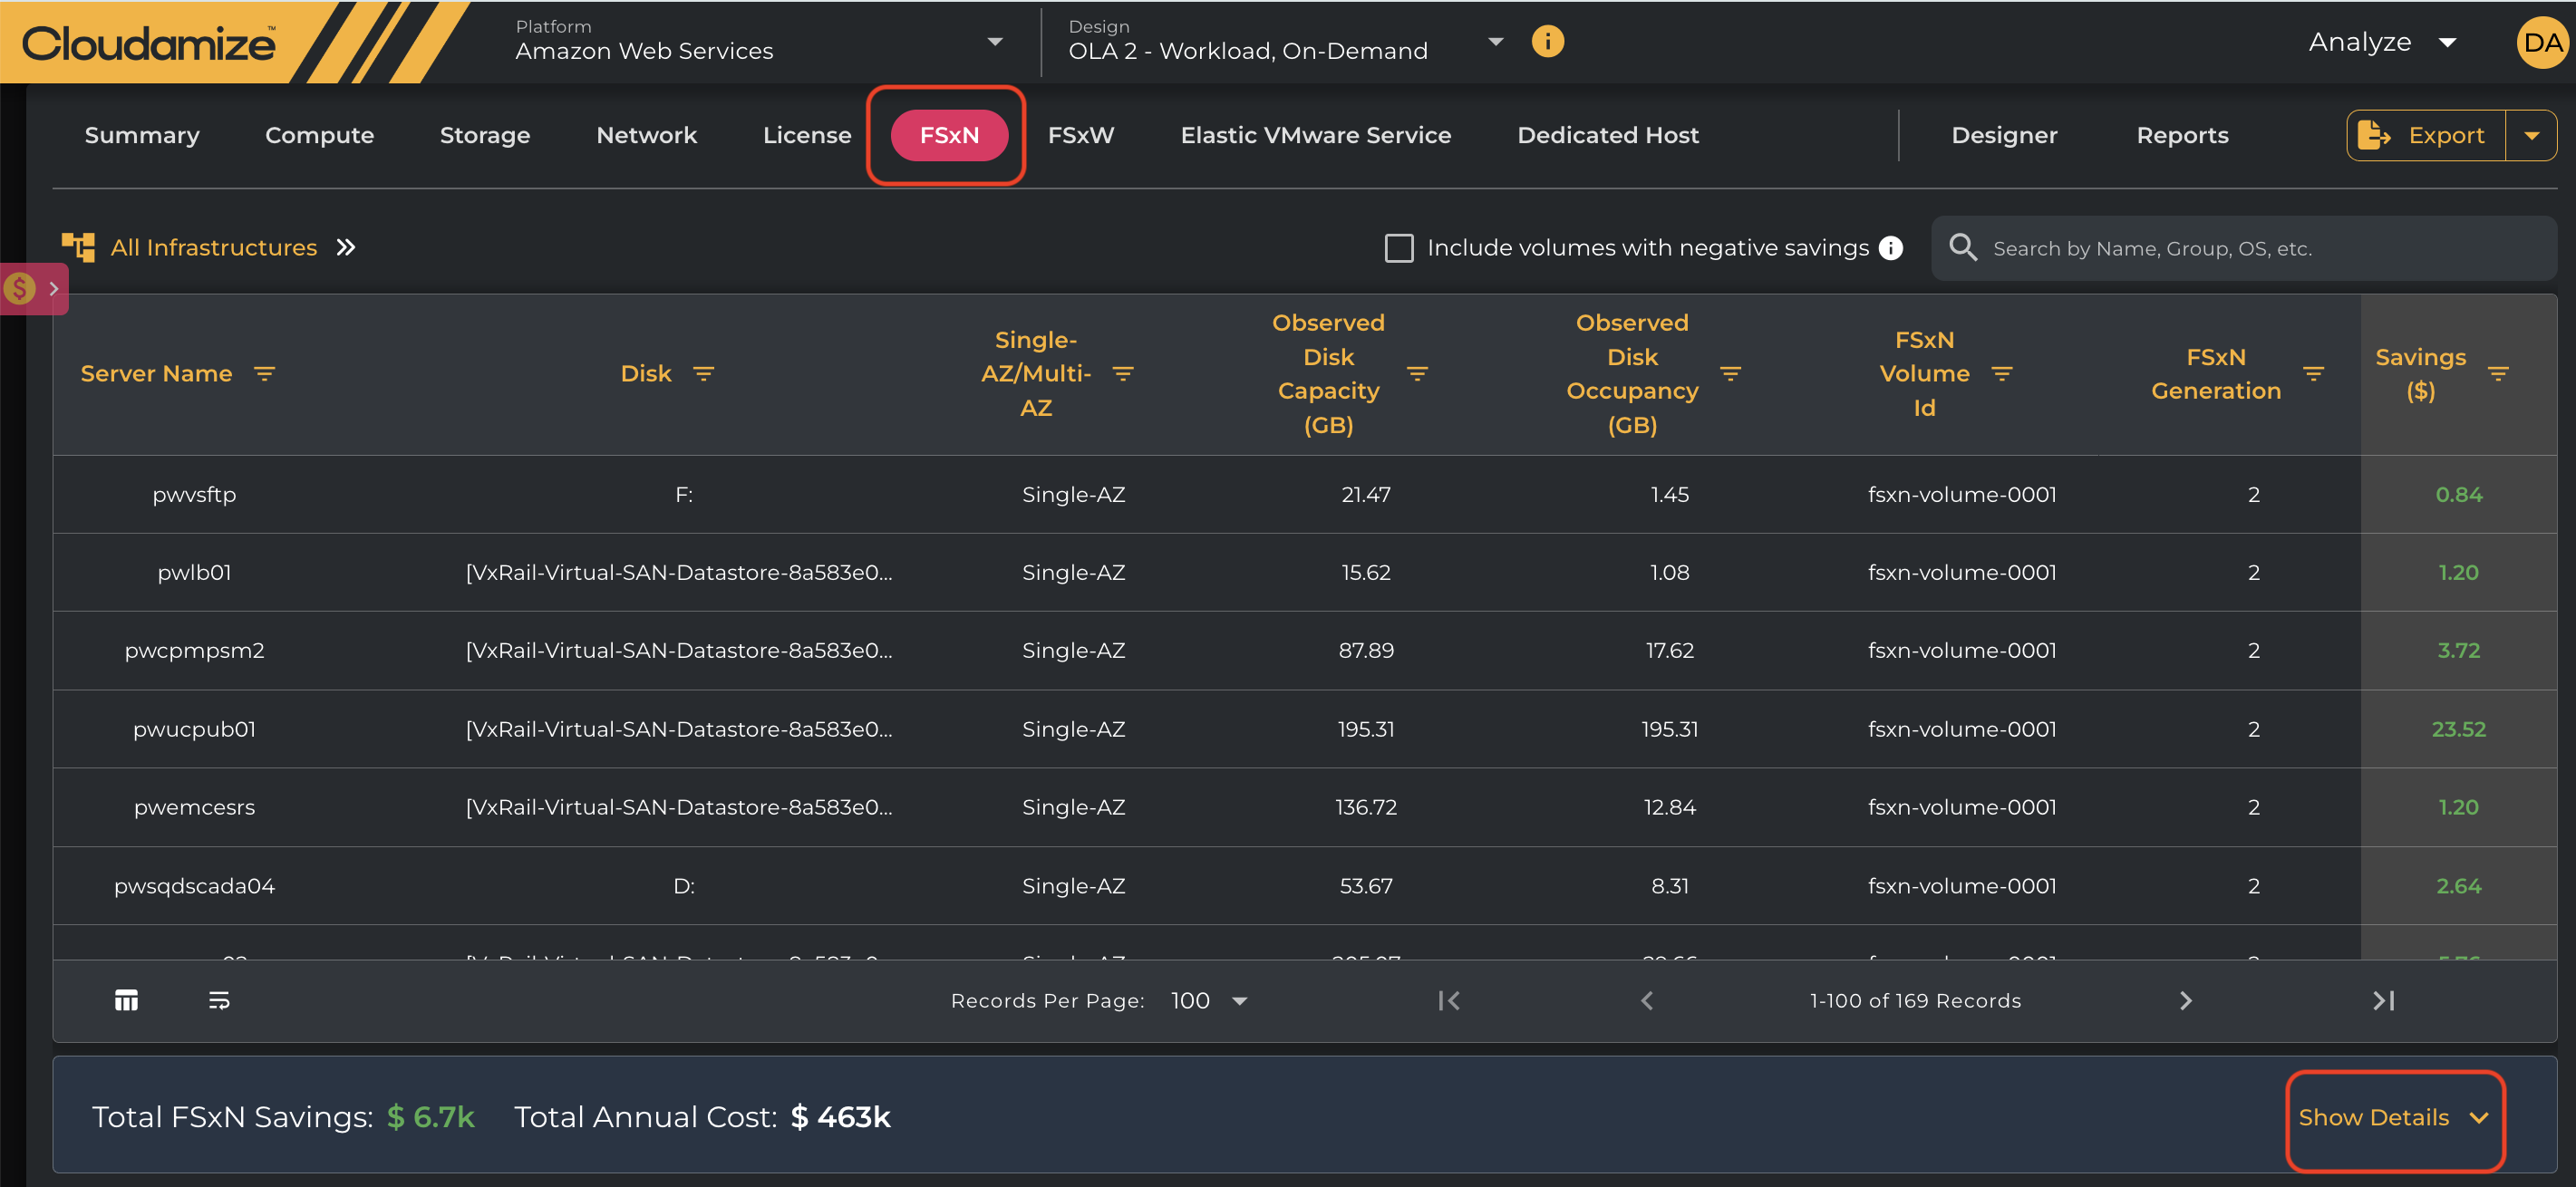Go to the first page
The image size is (2576, 1187).
1449,1000
